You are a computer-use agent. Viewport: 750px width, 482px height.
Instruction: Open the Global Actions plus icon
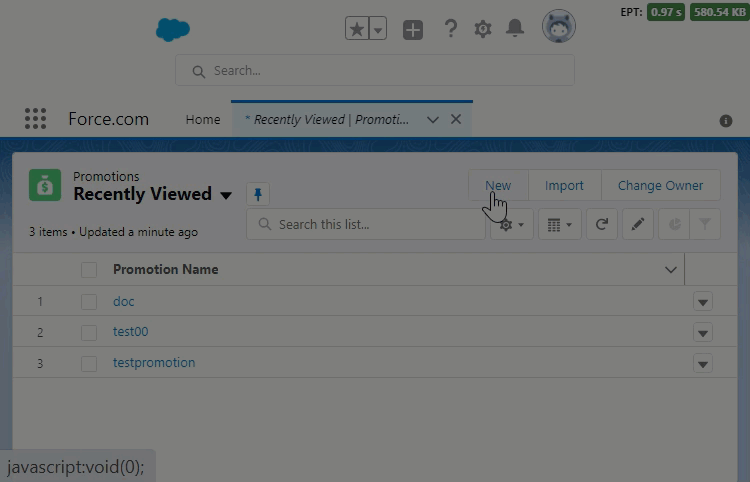[x=413, y=29]
